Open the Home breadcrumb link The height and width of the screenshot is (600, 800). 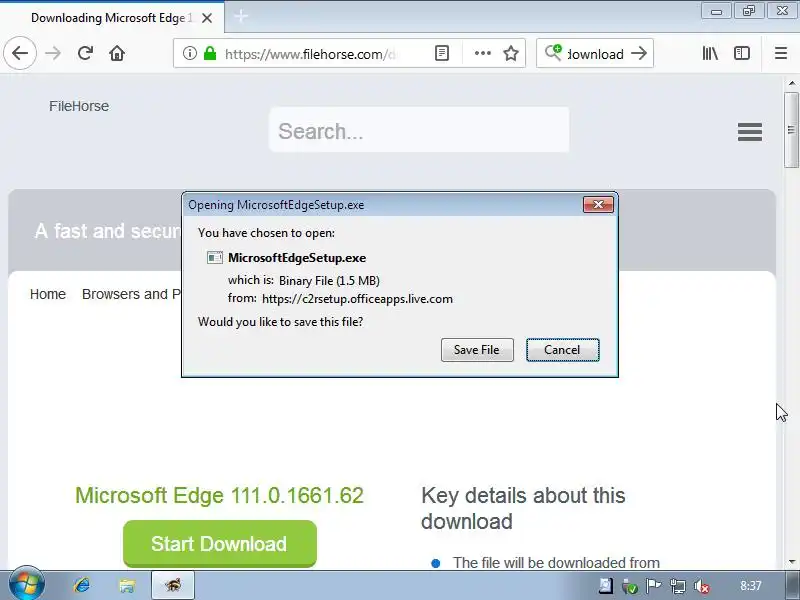[x=47, y=294]
